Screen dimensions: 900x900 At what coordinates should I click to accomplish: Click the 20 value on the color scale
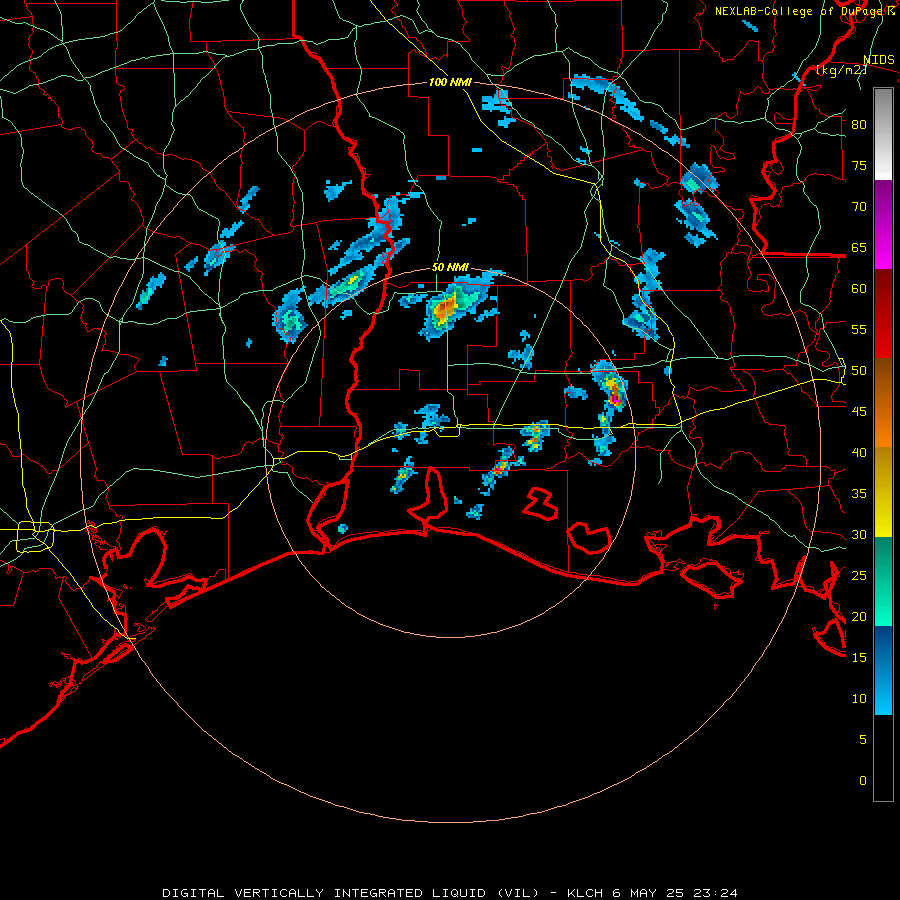[859, 616]
